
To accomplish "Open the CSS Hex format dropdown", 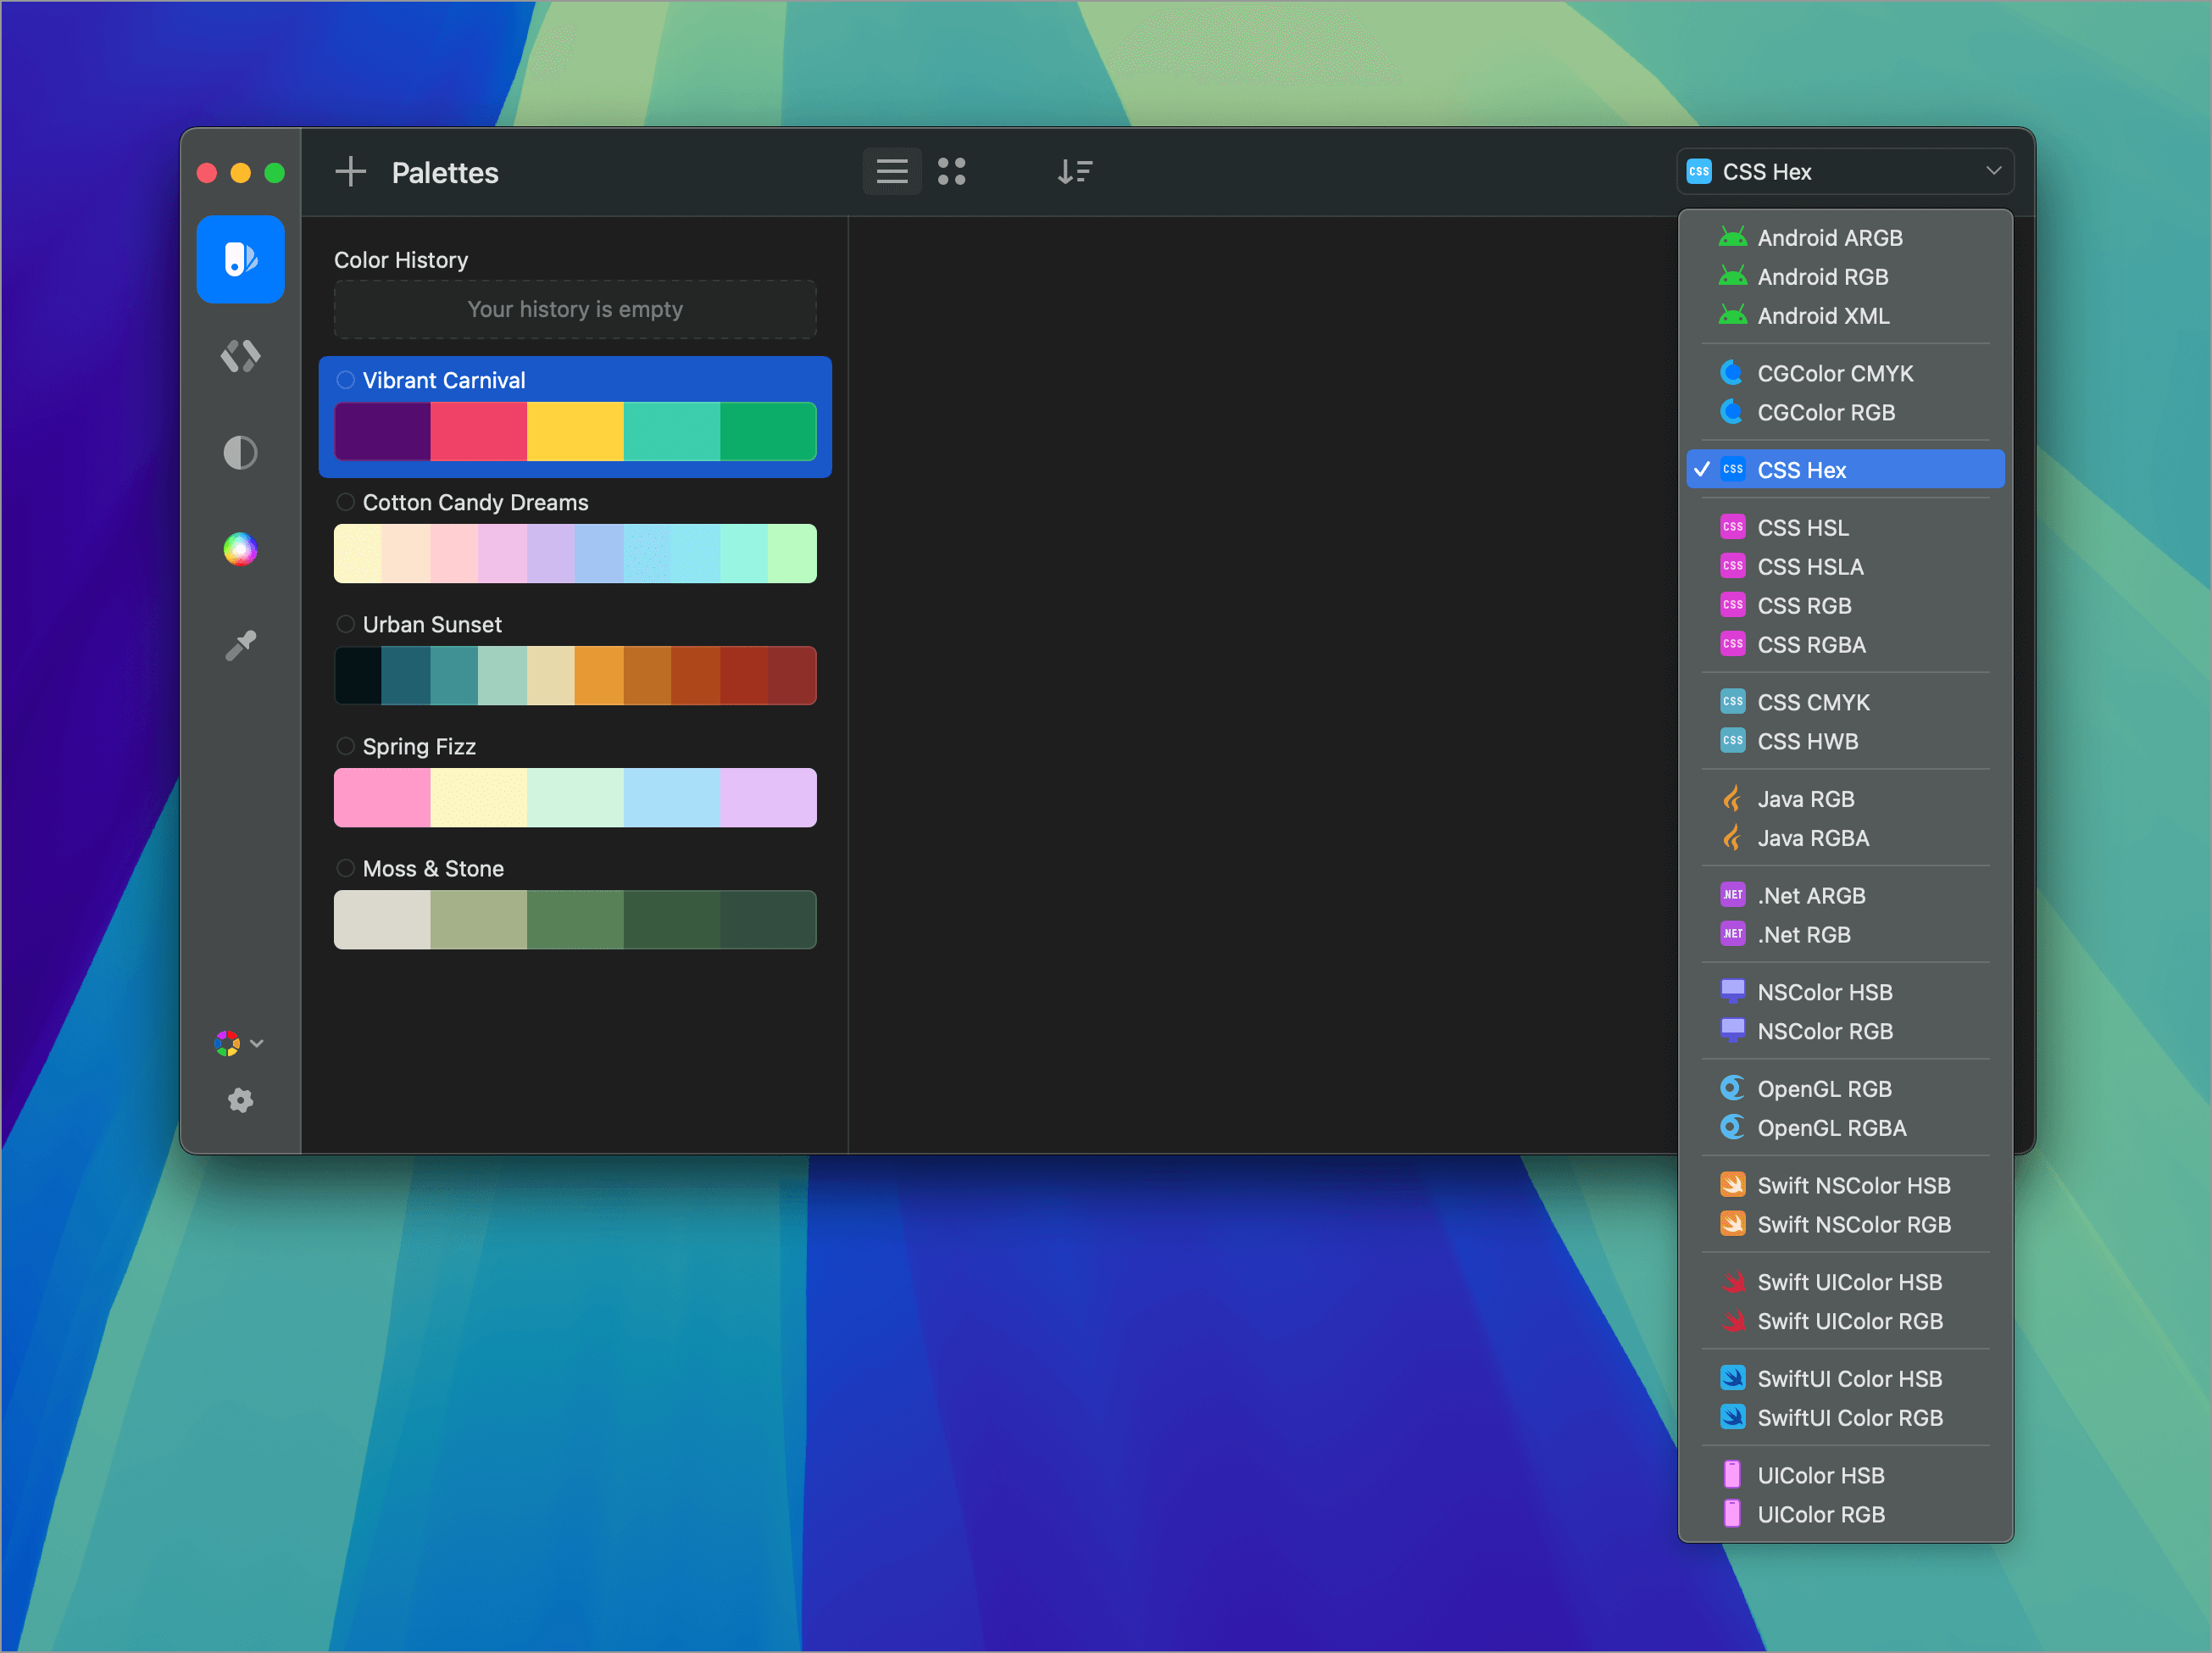I will pyautogui.click(x=1844, y=171).
